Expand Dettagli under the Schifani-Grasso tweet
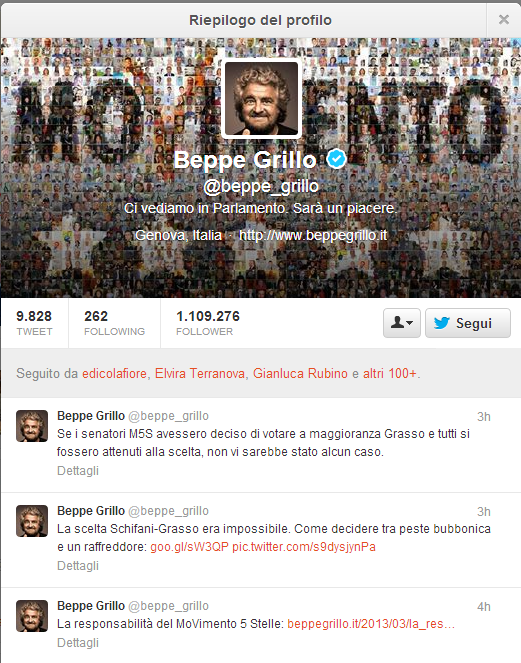Viewport: 521px width, 663px height. [x=78, y=566]
